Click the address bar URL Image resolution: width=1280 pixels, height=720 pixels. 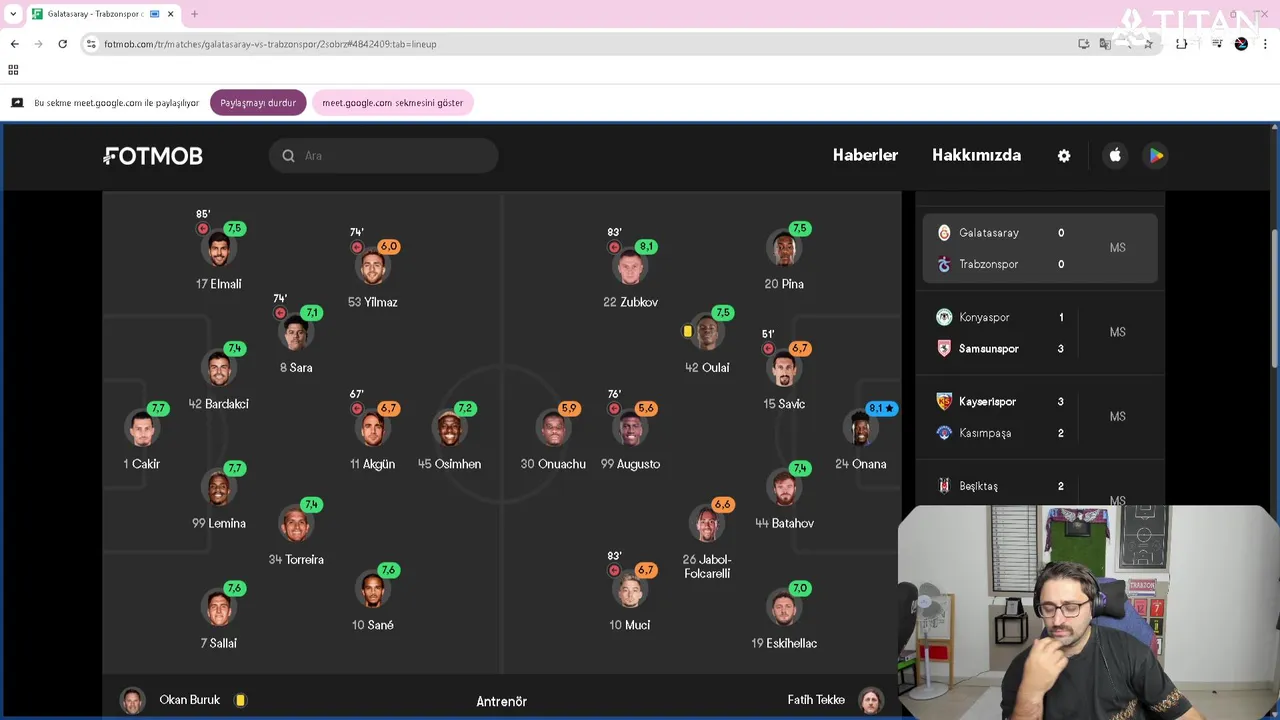point(270,44)
